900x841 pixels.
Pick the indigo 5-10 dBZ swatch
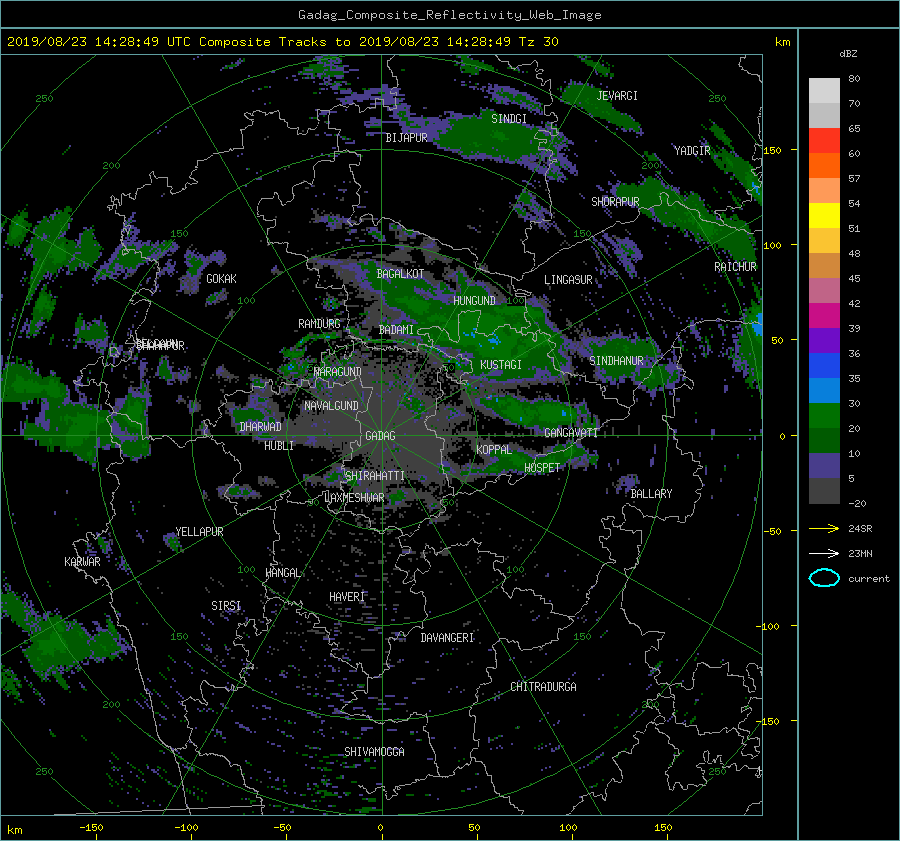(x=824, y=466)
